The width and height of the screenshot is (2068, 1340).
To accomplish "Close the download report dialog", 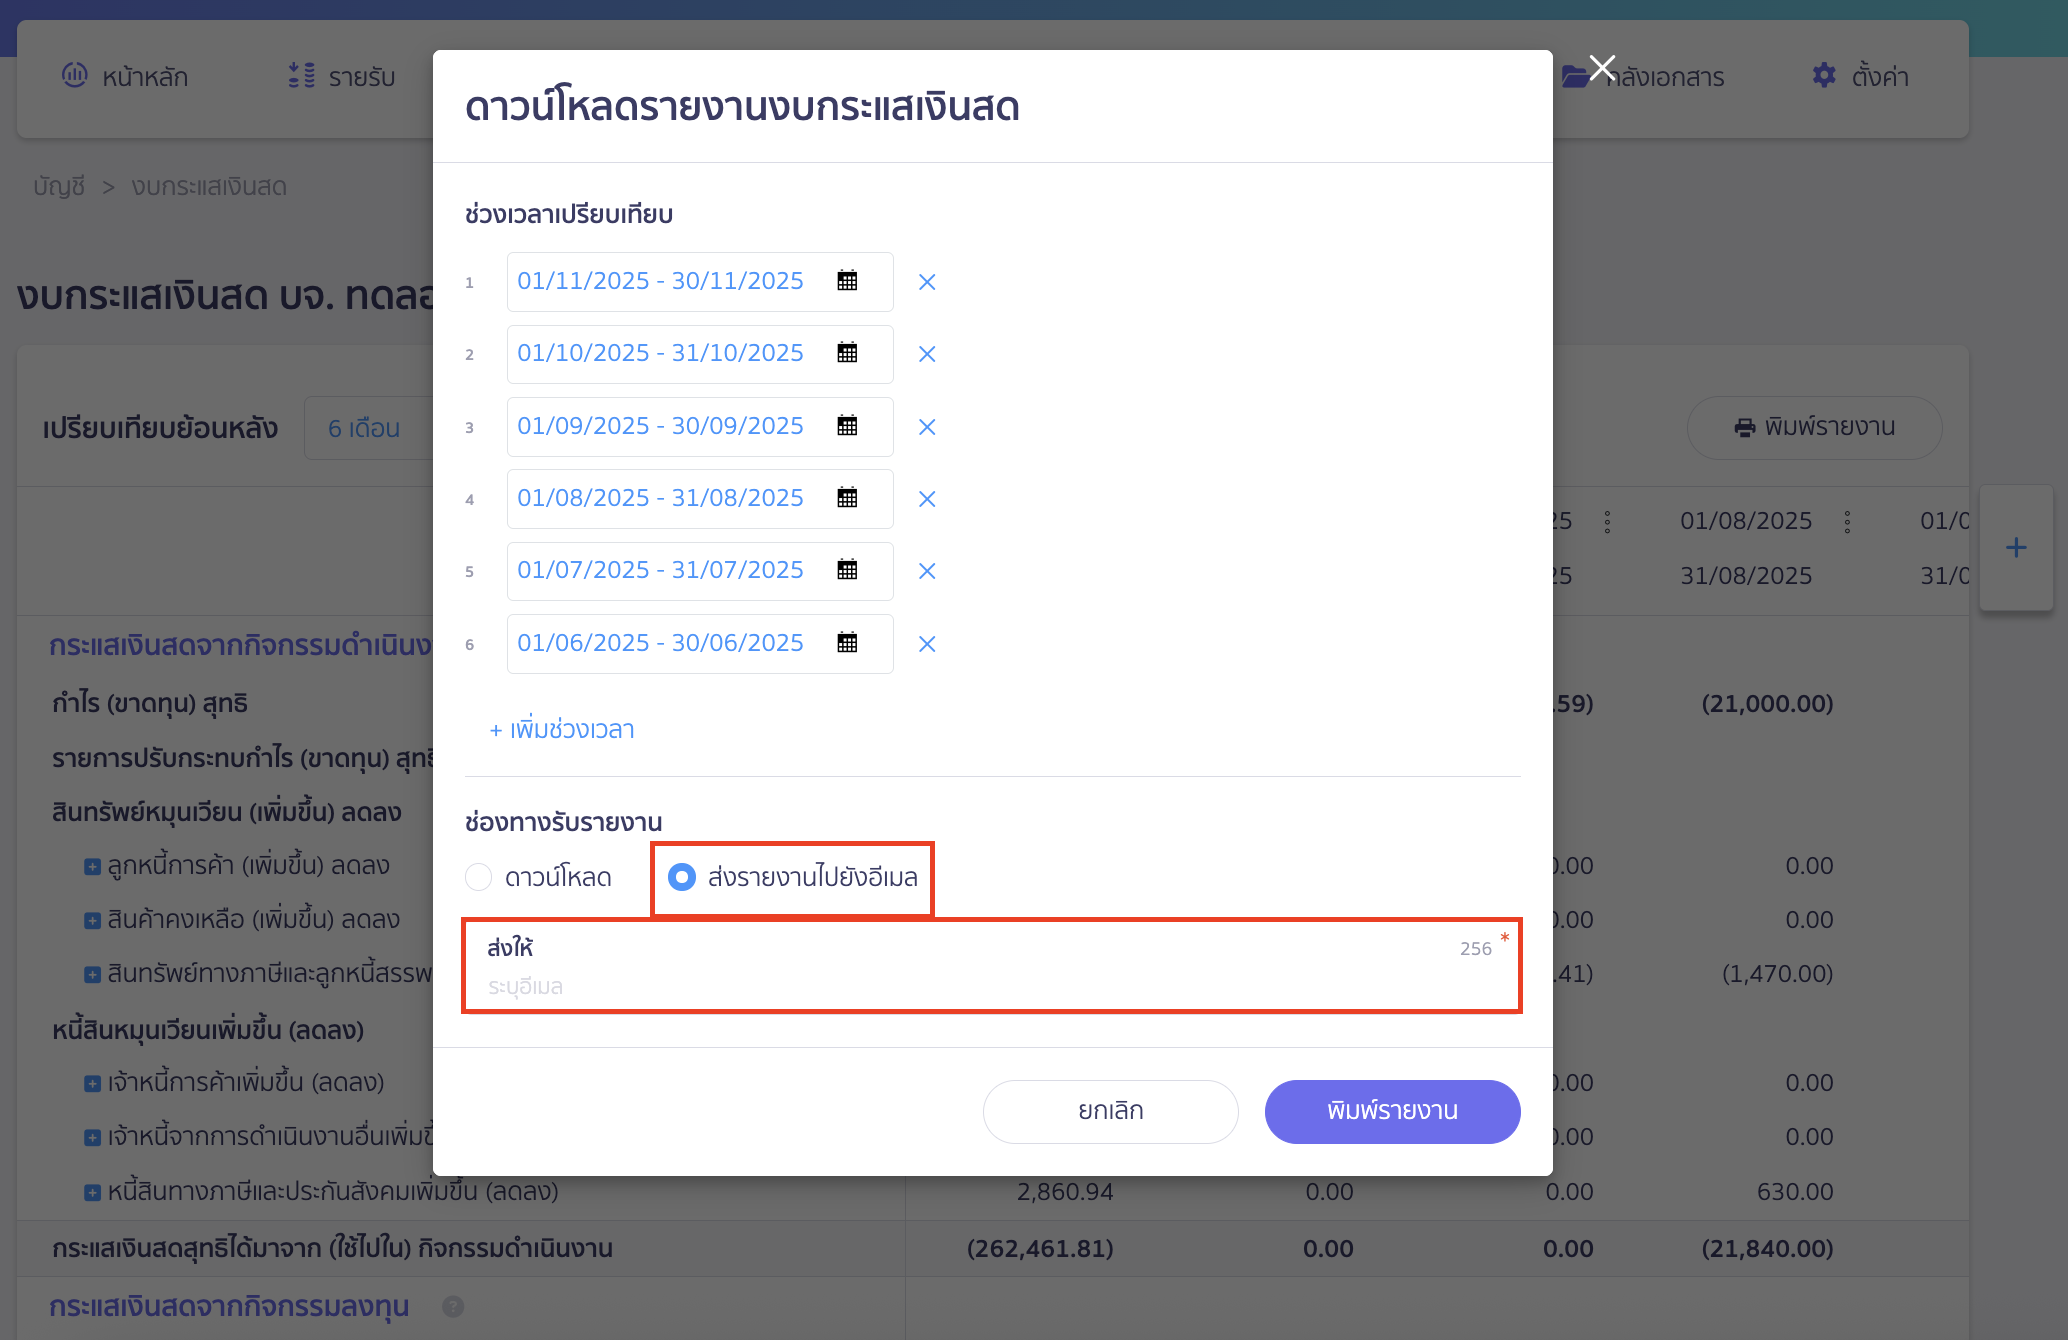I will [x=1602, y=67].
